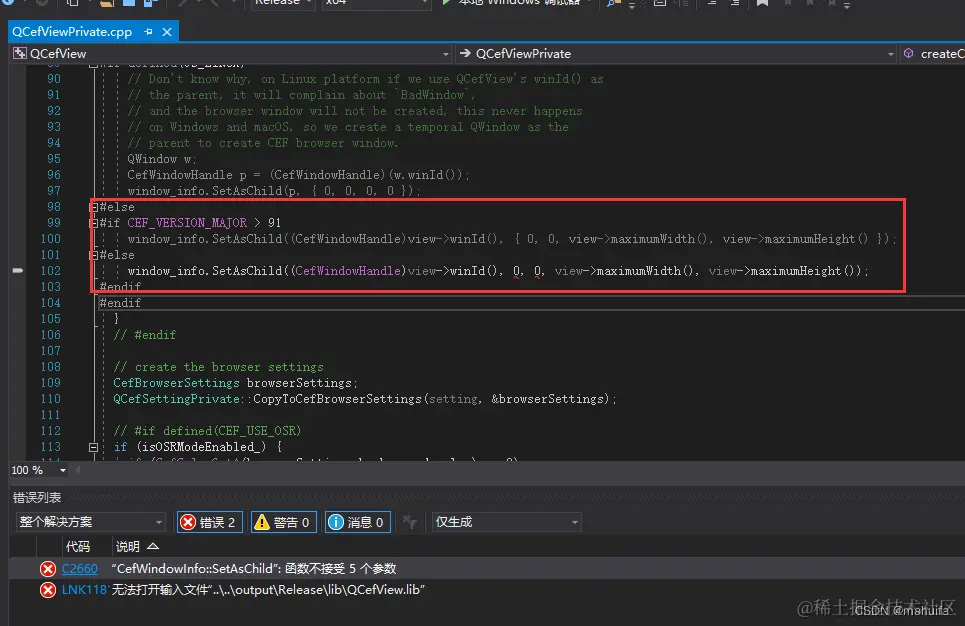Click the QWindow w declaration on line 95
This screenshot has width=965, height=626.
coord(161,159)
